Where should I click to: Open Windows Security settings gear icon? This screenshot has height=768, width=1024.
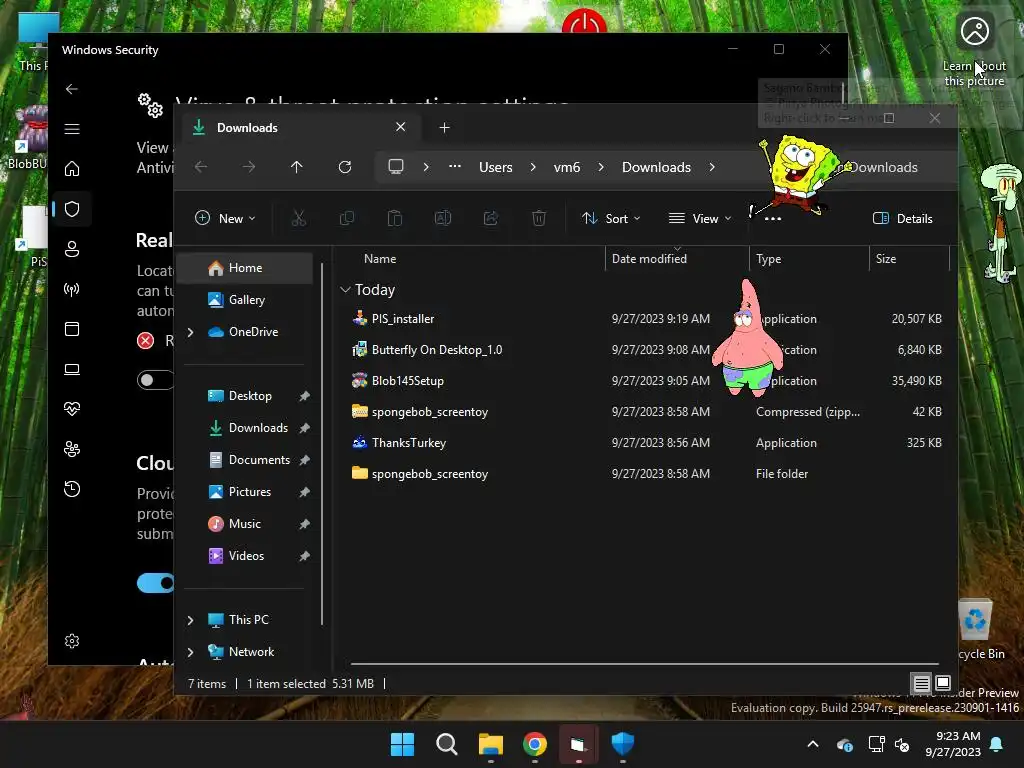[x=72, y=641]
